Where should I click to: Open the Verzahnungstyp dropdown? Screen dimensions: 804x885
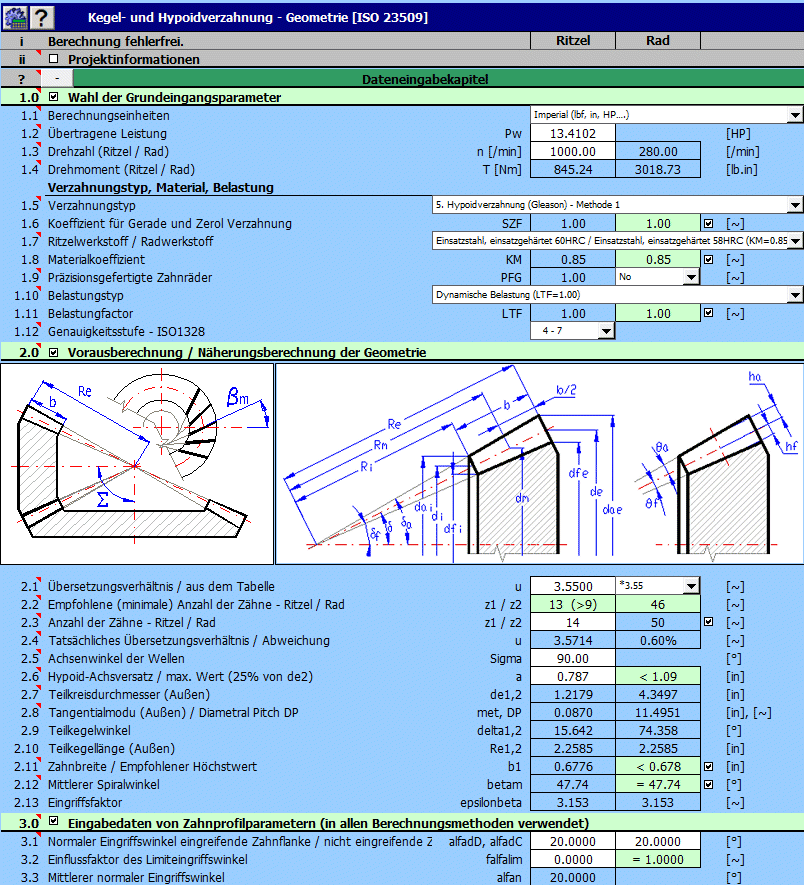795,205
